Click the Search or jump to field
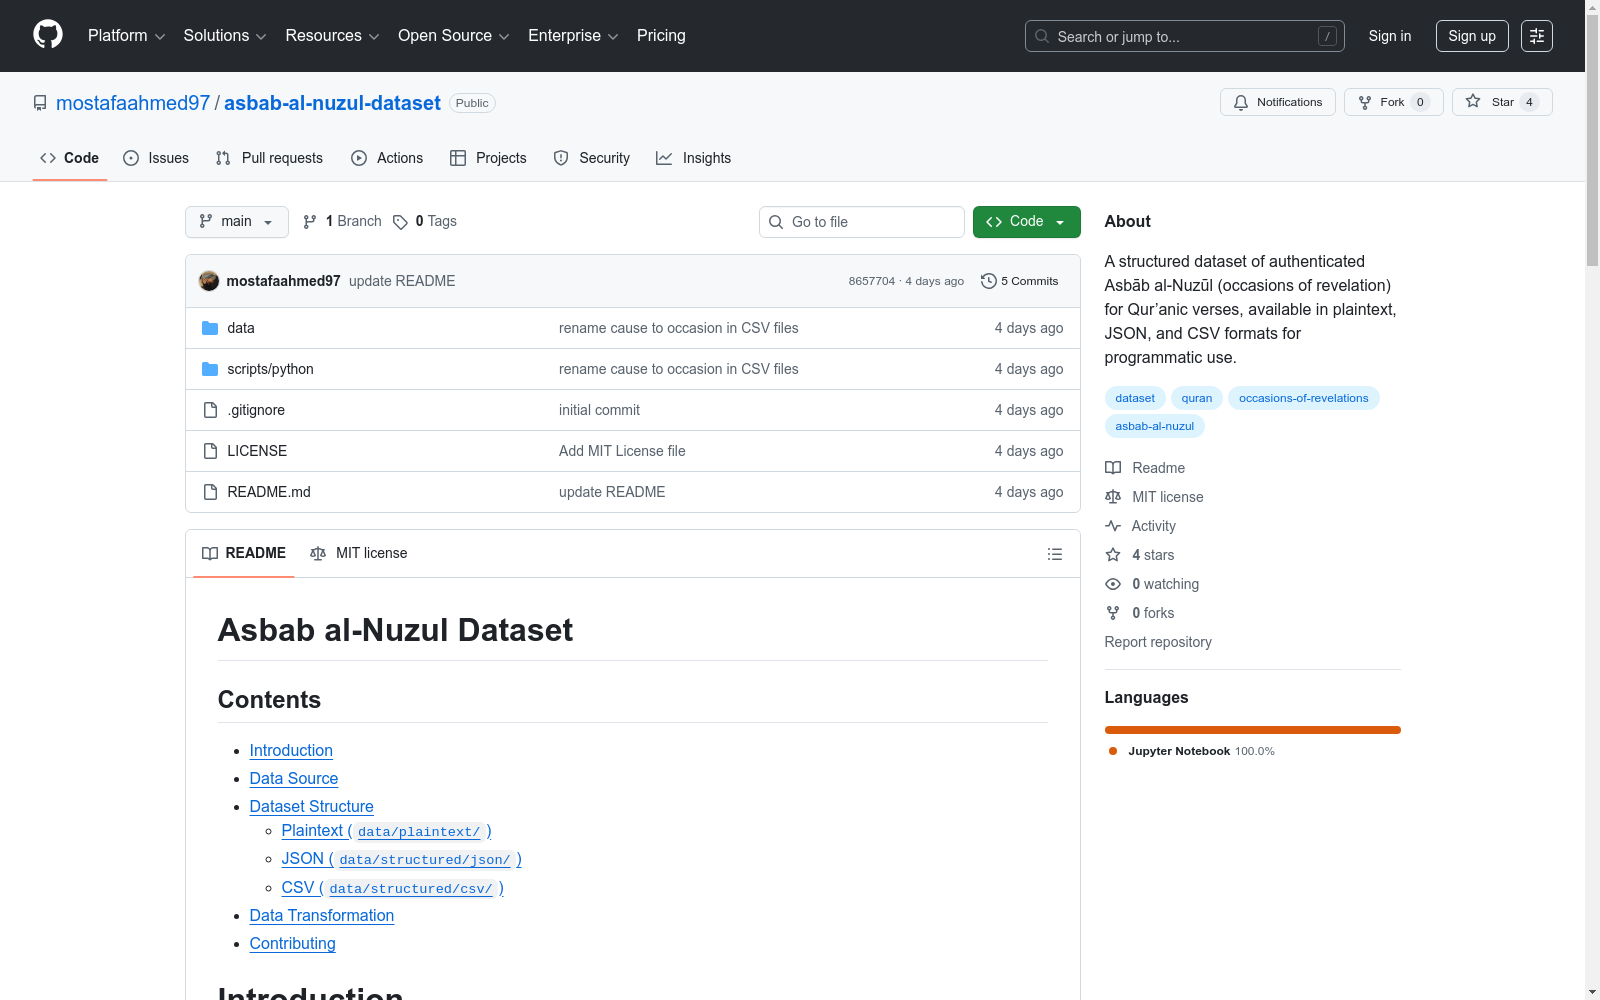 coord(1185,36)
